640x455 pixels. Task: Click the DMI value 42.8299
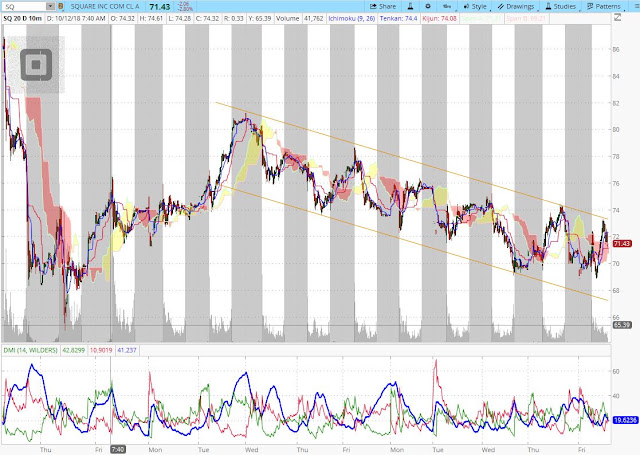(x=73, y=350)
